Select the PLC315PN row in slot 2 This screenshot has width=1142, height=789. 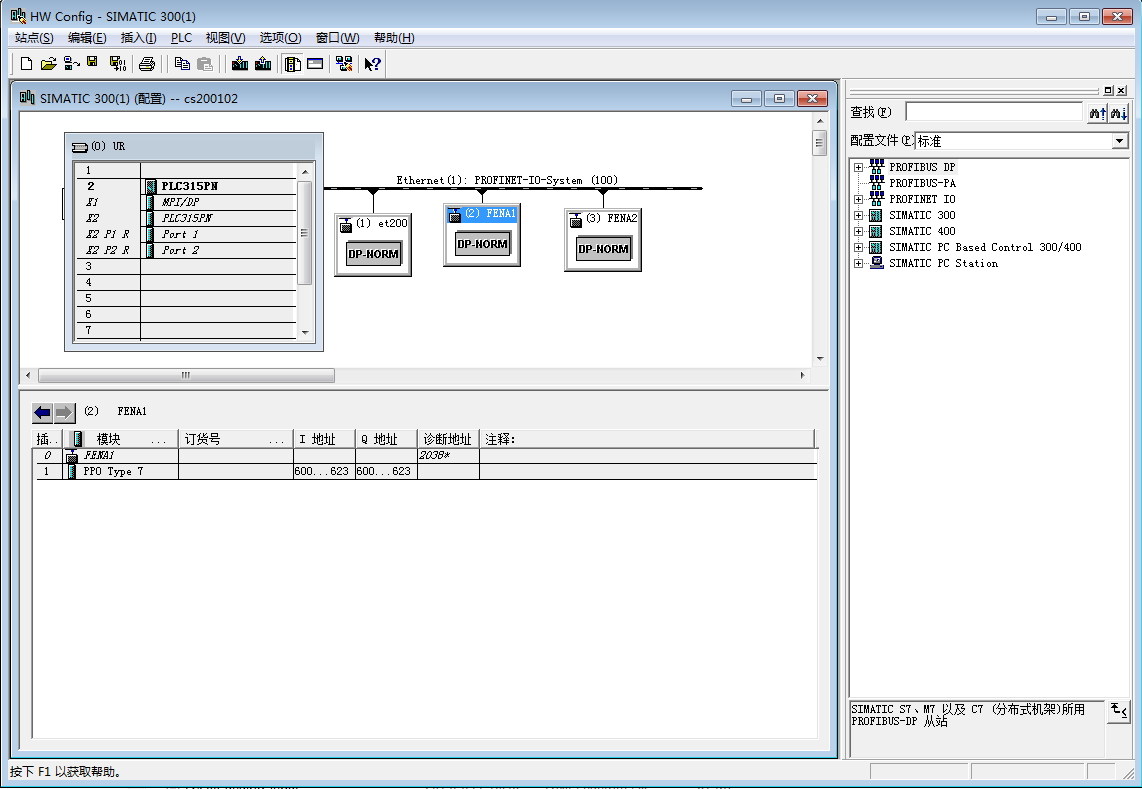pos(186,187)
